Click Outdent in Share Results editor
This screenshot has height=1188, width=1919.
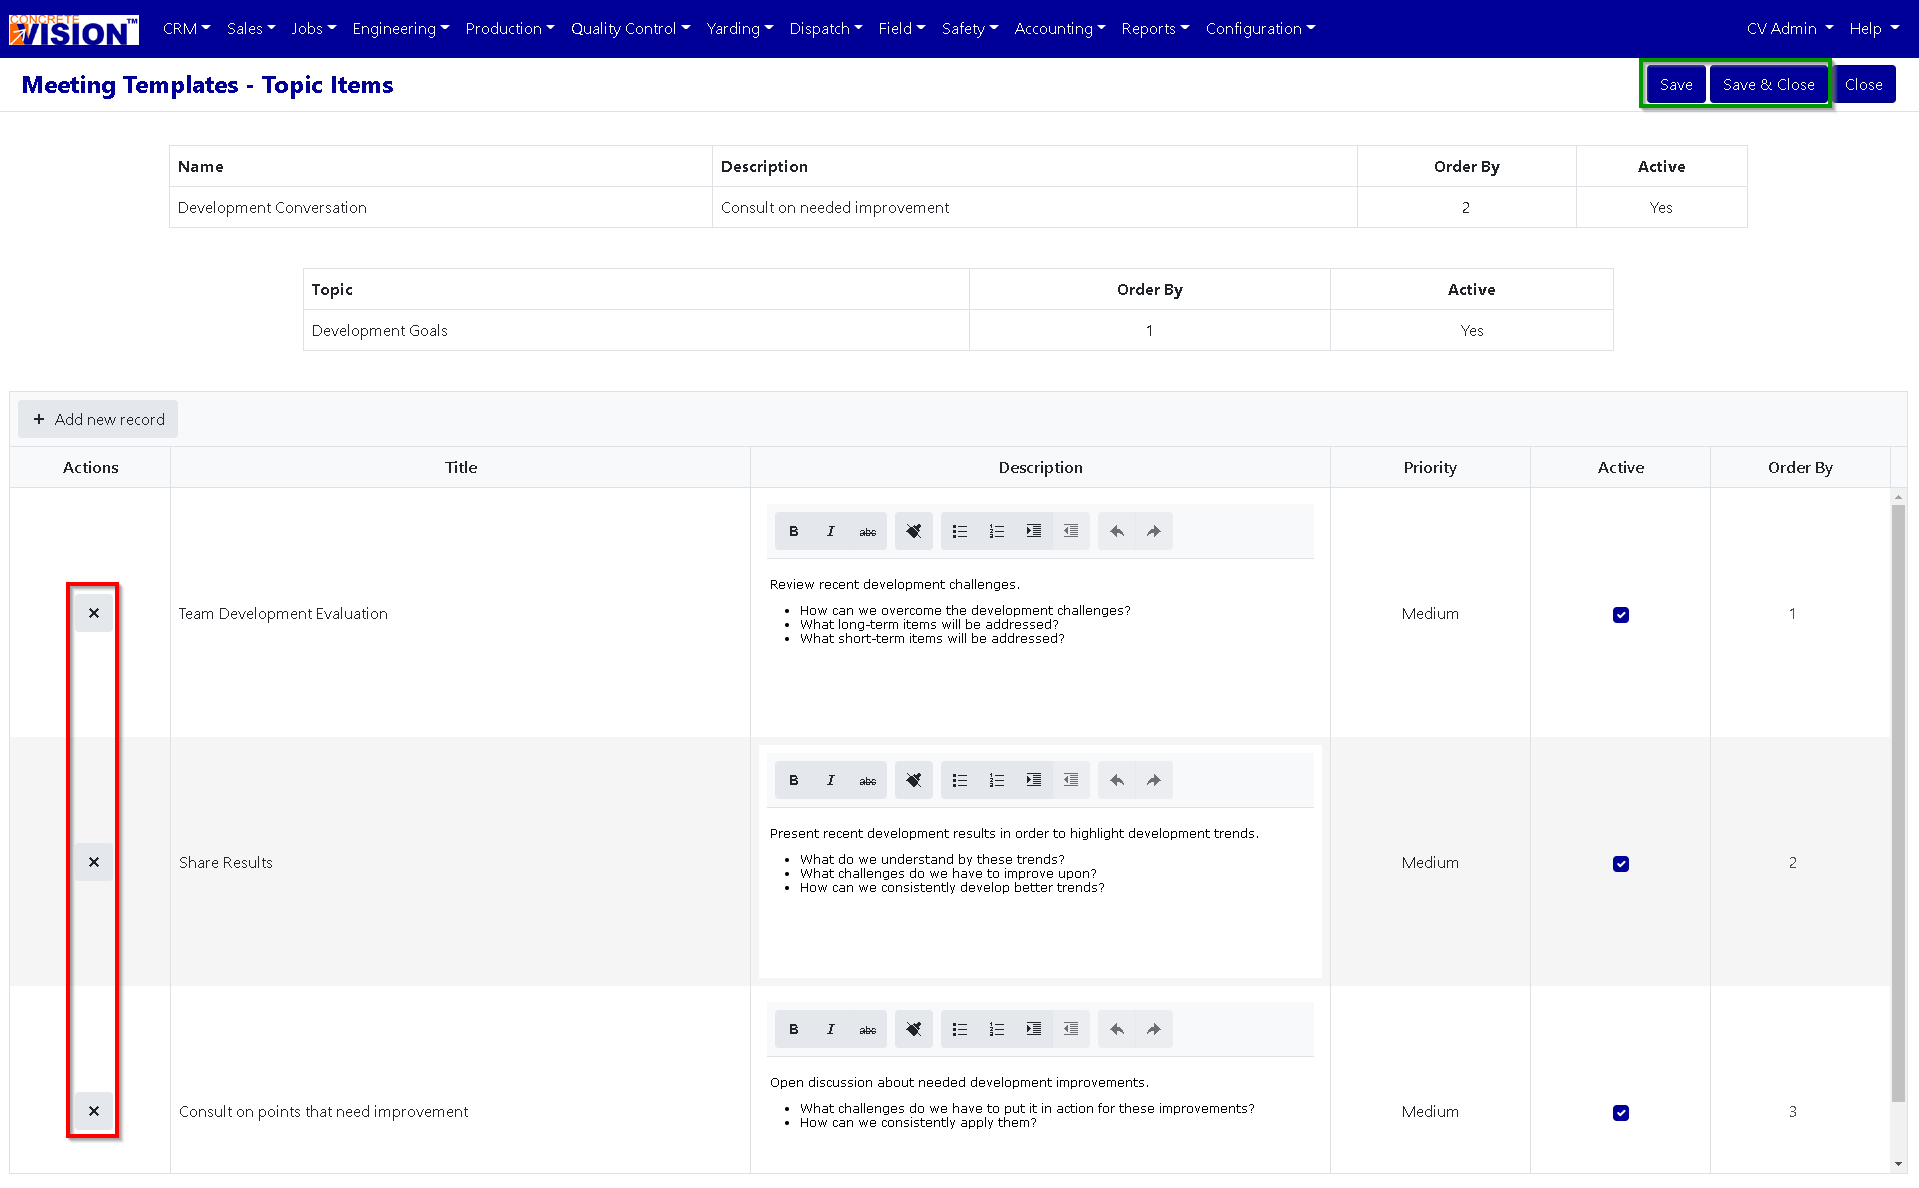(1071, 780)
